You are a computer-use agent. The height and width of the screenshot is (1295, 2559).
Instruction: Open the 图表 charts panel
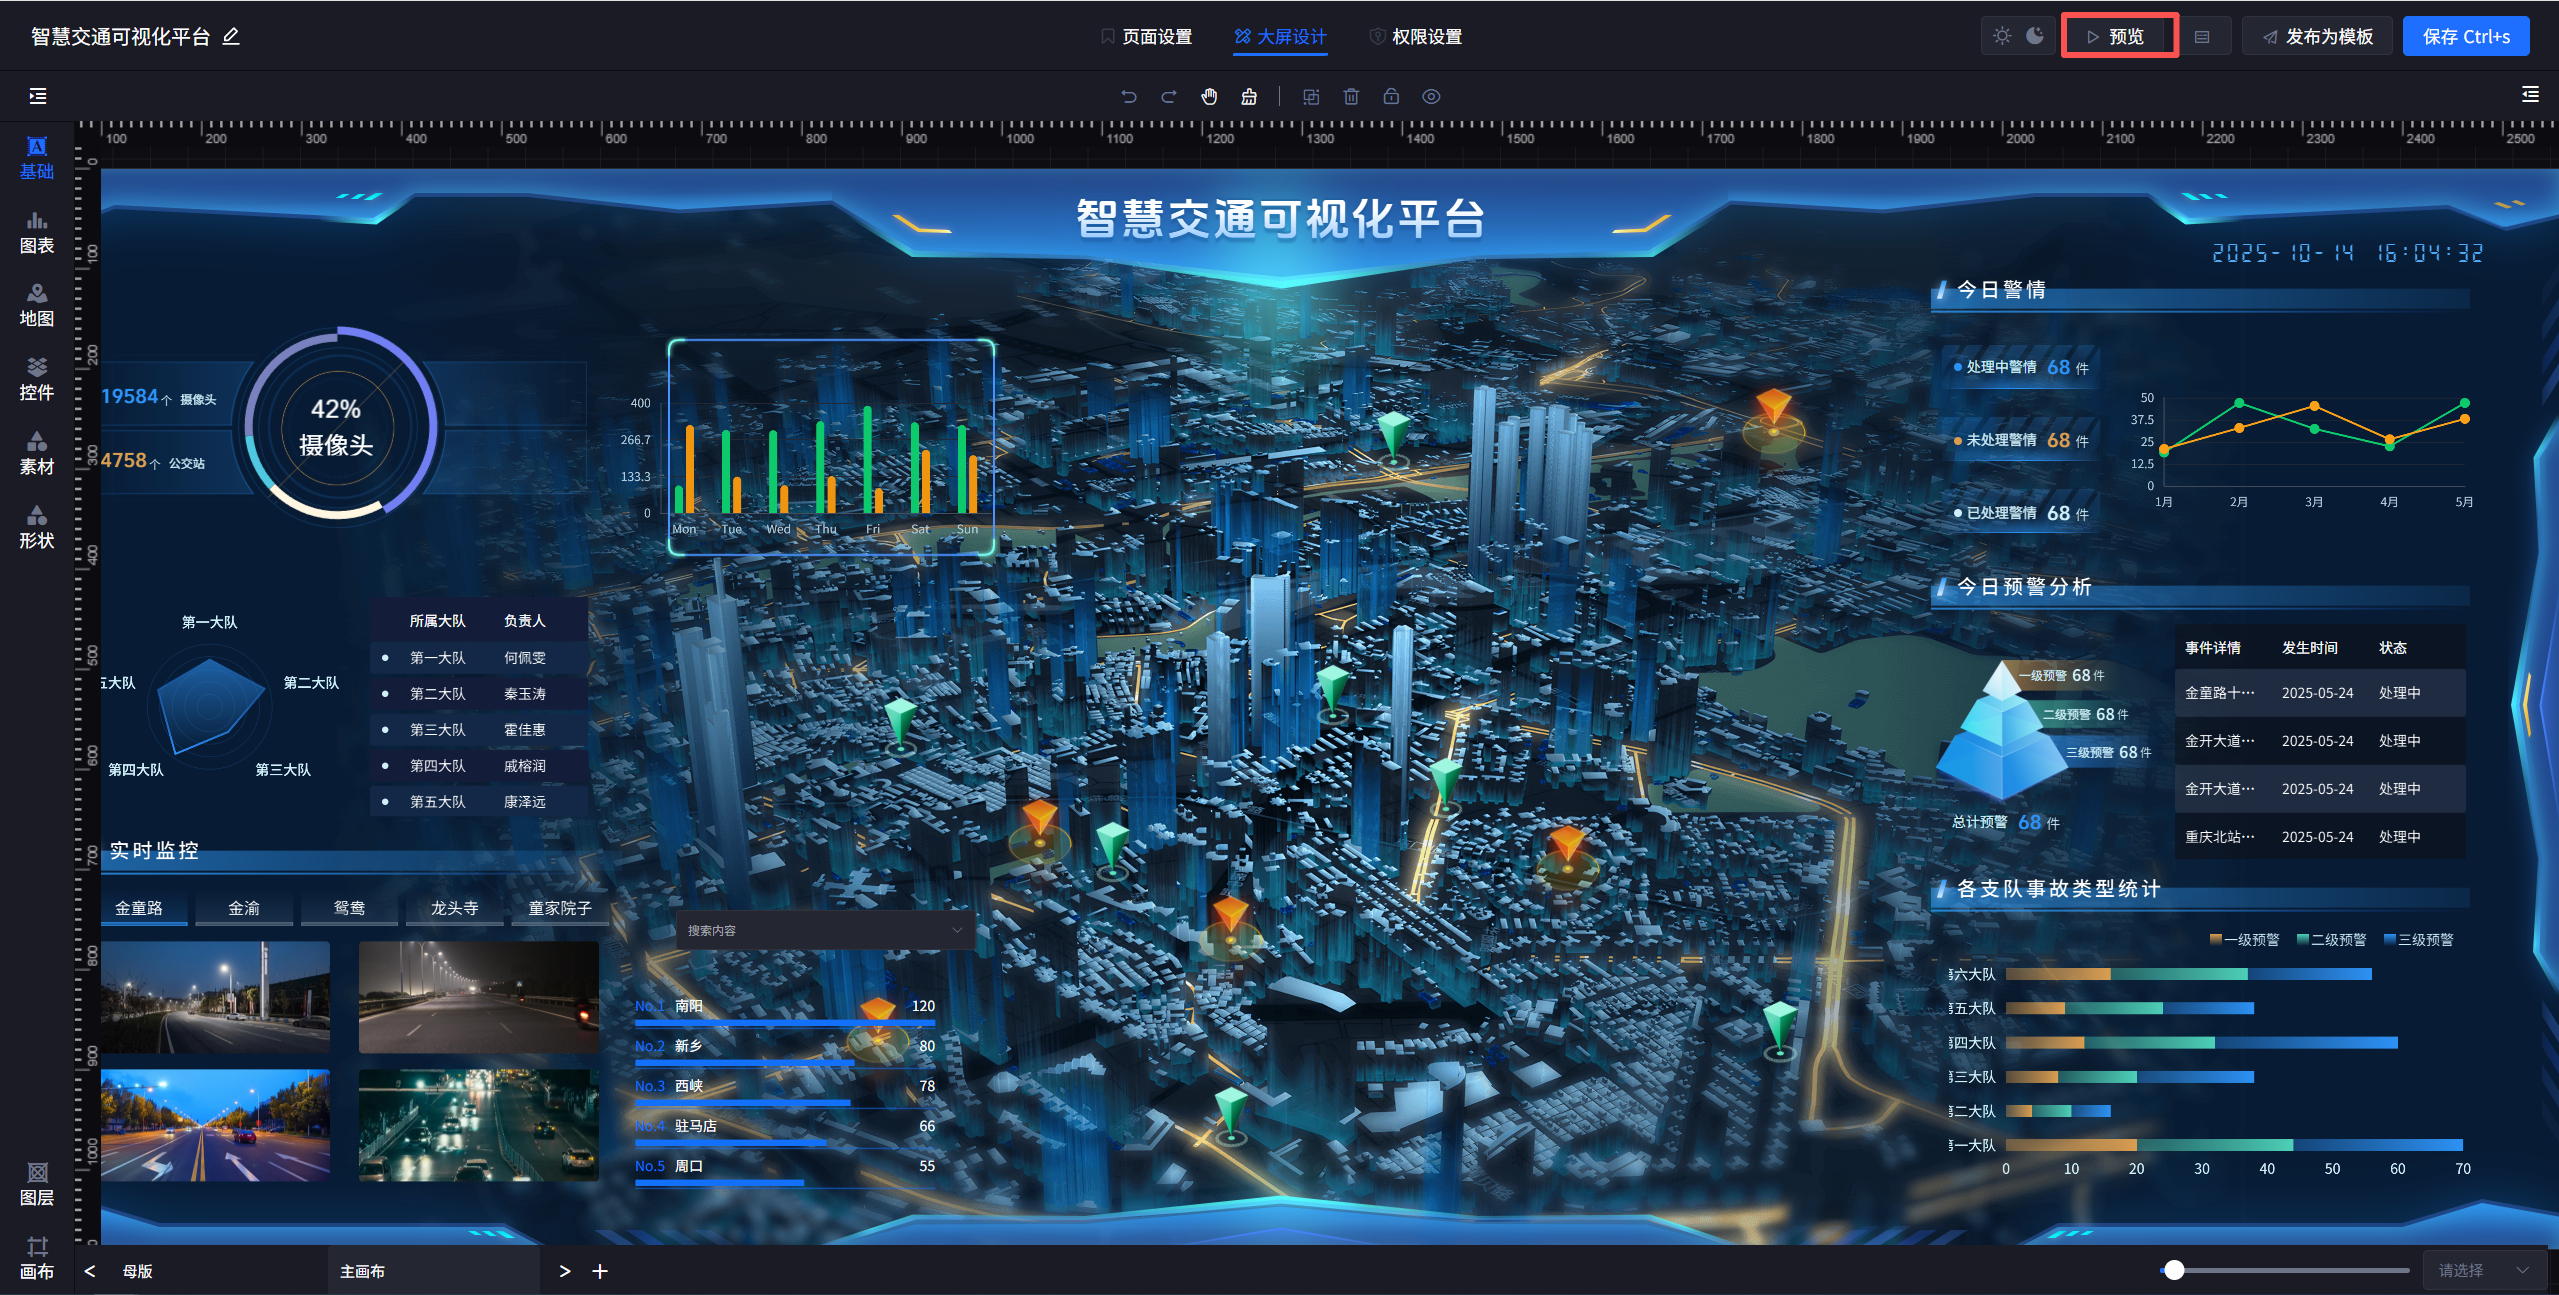point(37,232)
